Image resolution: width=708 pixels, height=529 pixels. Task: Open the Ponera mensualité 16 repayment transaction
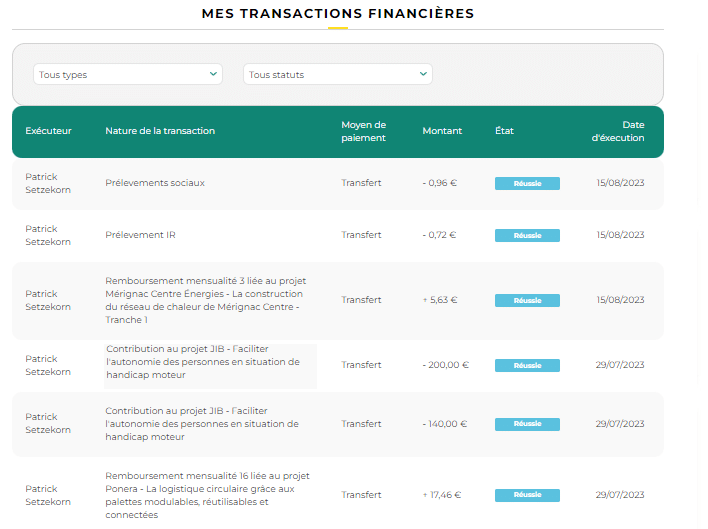tap(205, 495)
